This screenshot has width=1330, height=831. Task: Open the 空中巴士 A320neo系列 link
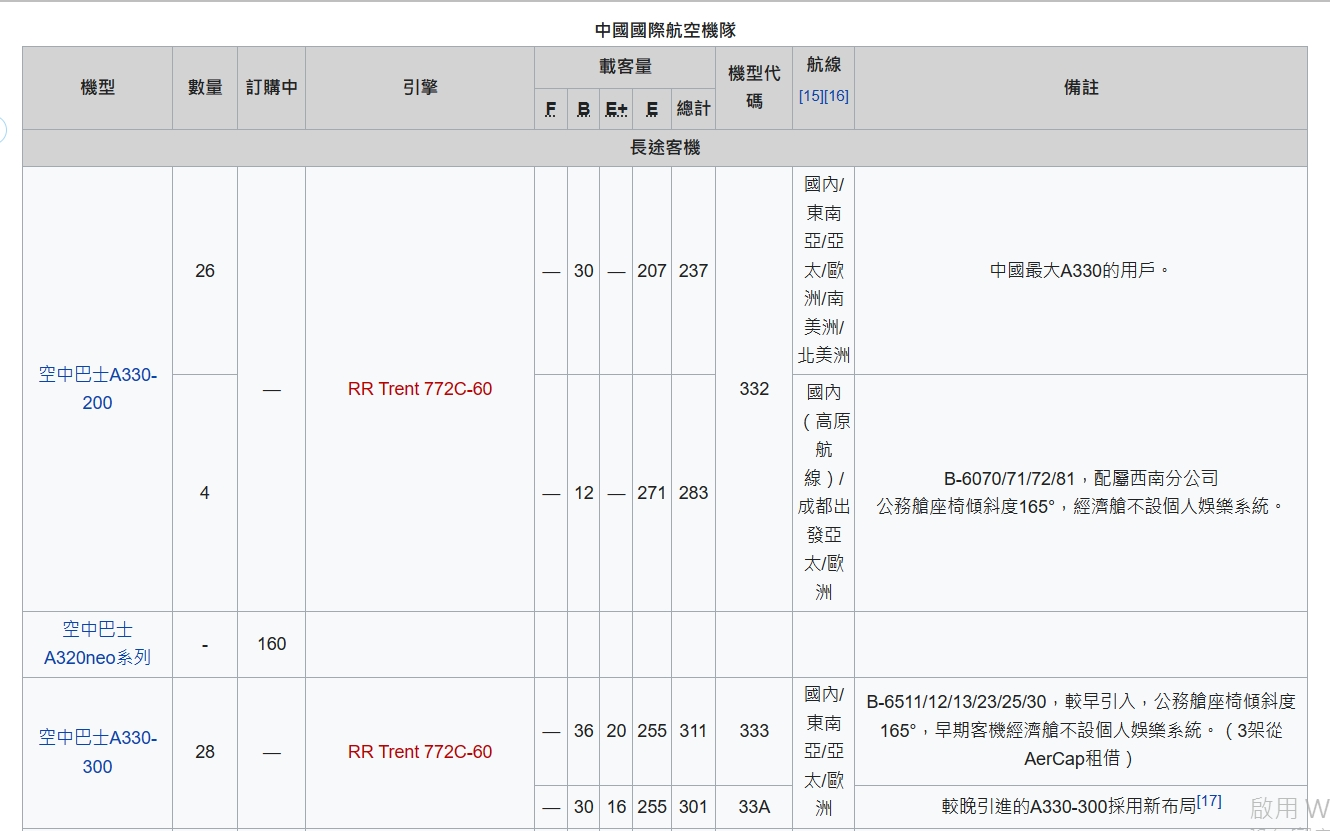point(97,644)
